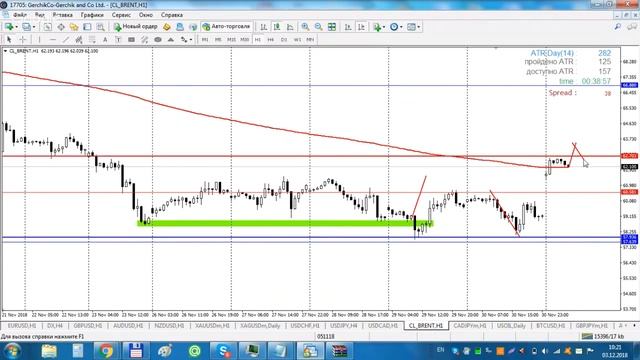Select the Text Label tool T
Viewport: 640px width, 360px height.
coord(118,40)
